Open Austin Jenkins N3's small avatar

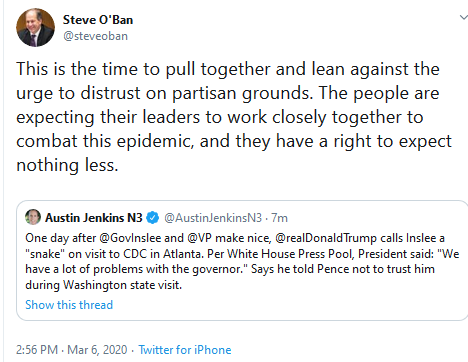coord(33,217)
